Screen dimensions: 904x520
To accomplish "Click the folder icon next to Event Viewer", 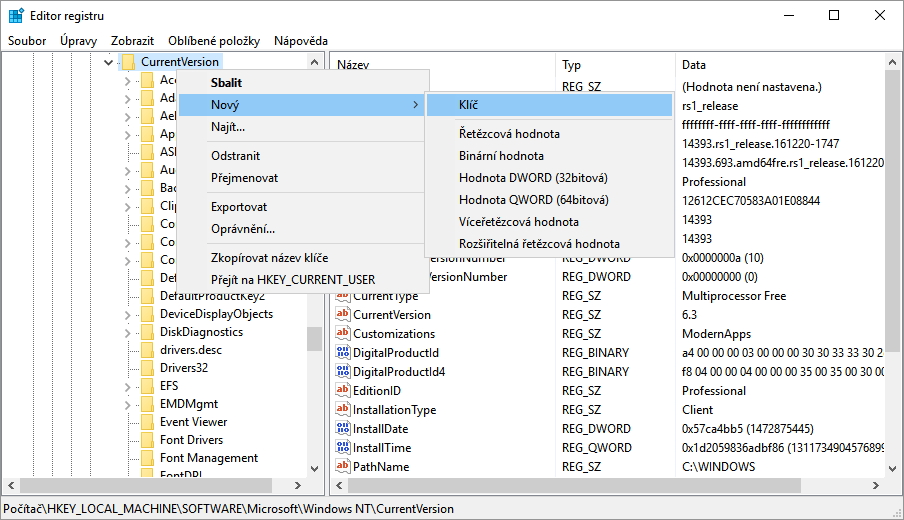I will click(x=147, y=422).
